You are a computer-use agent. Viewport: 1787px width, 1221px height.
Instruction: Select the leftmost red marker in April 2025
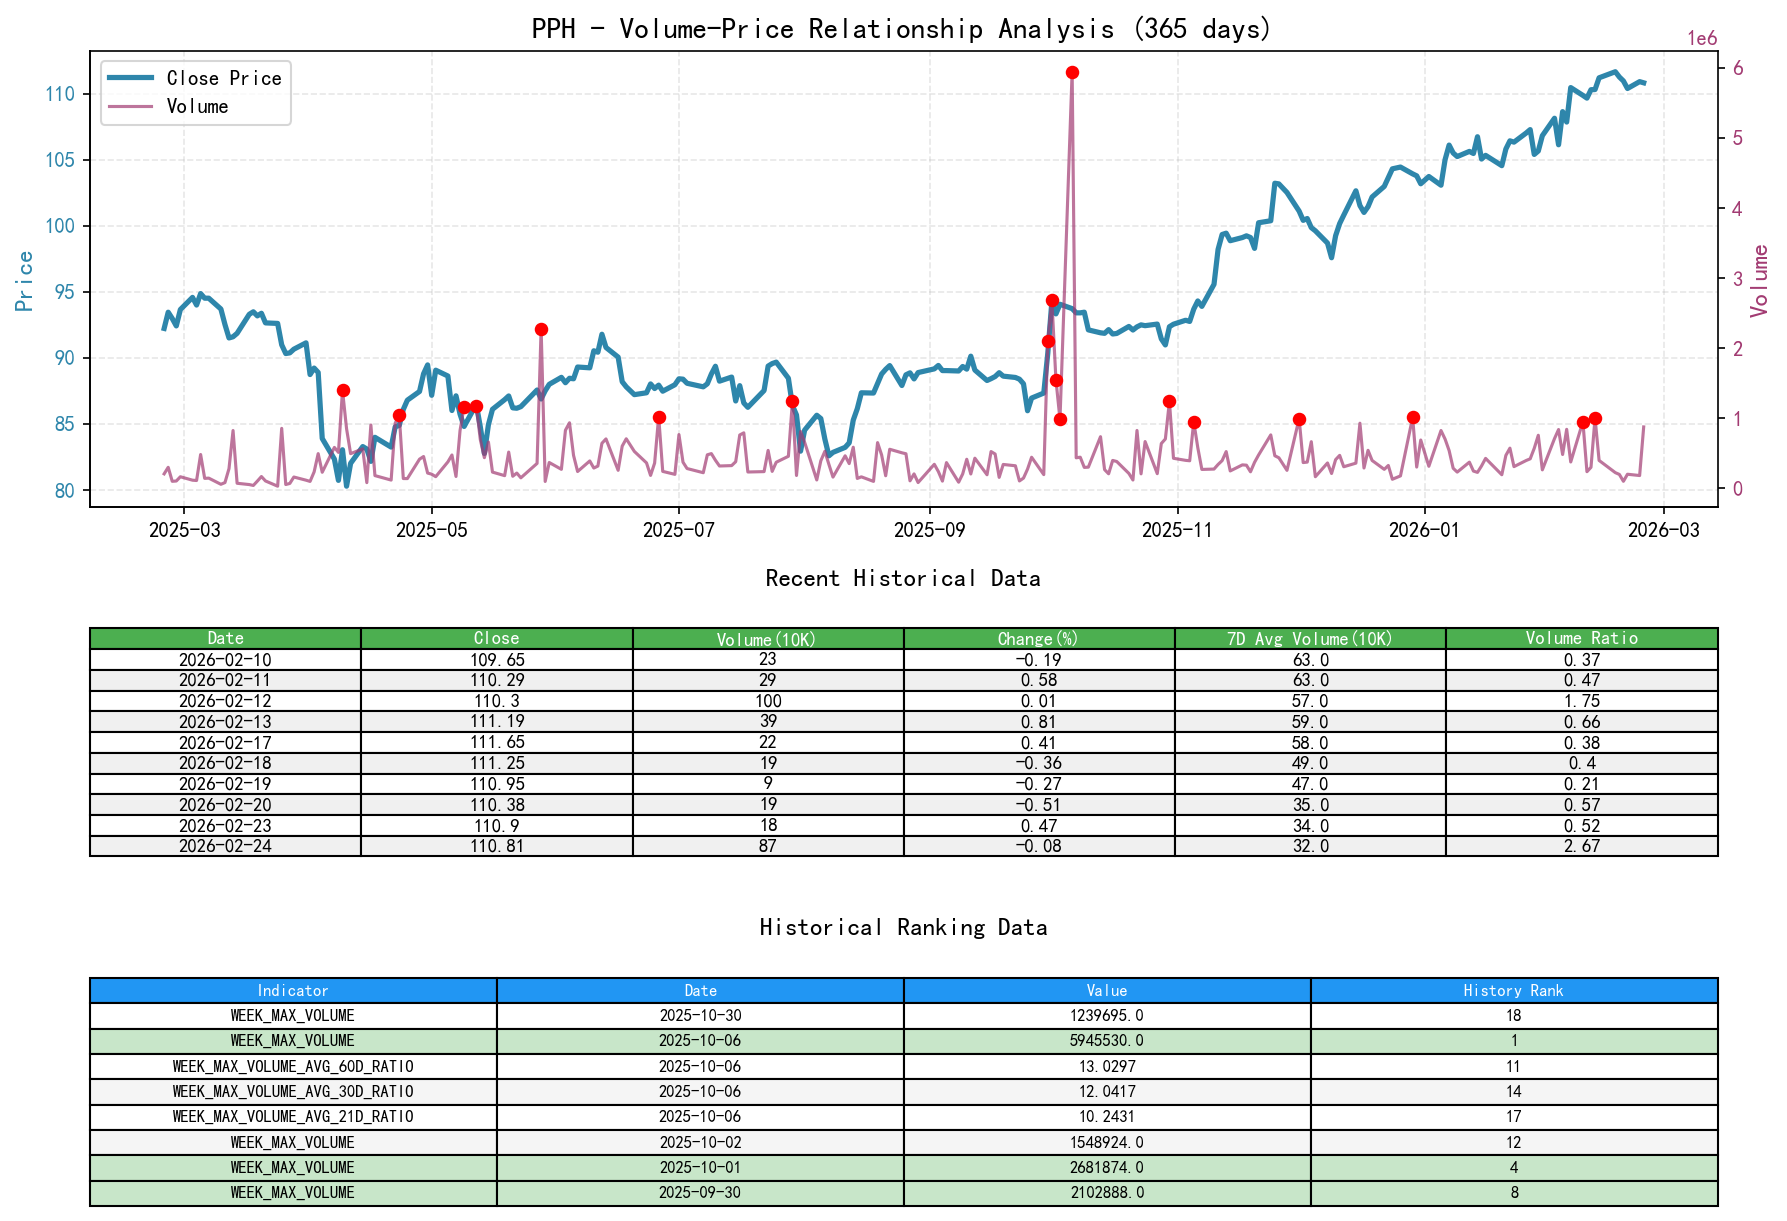click(343, 390)
